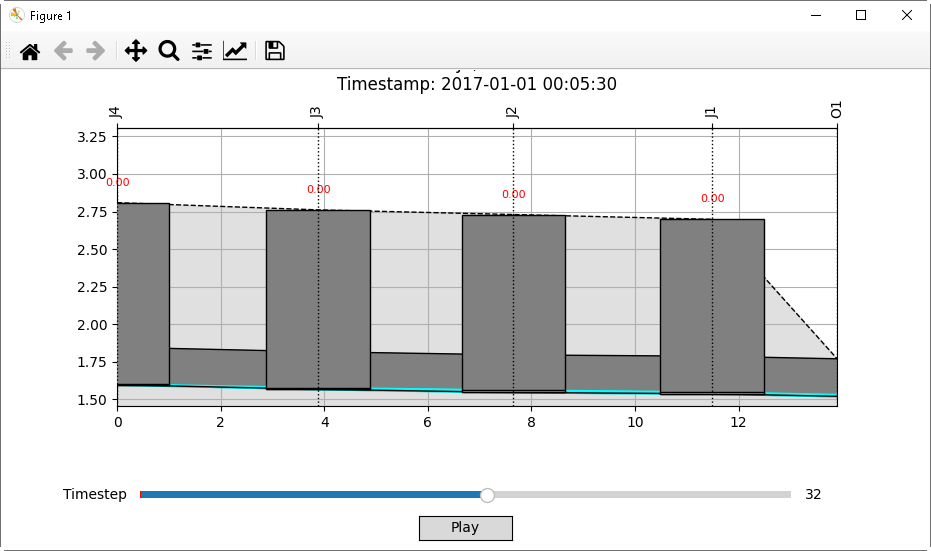
Task: Go forward to the next view
Action: click(96, 51)
